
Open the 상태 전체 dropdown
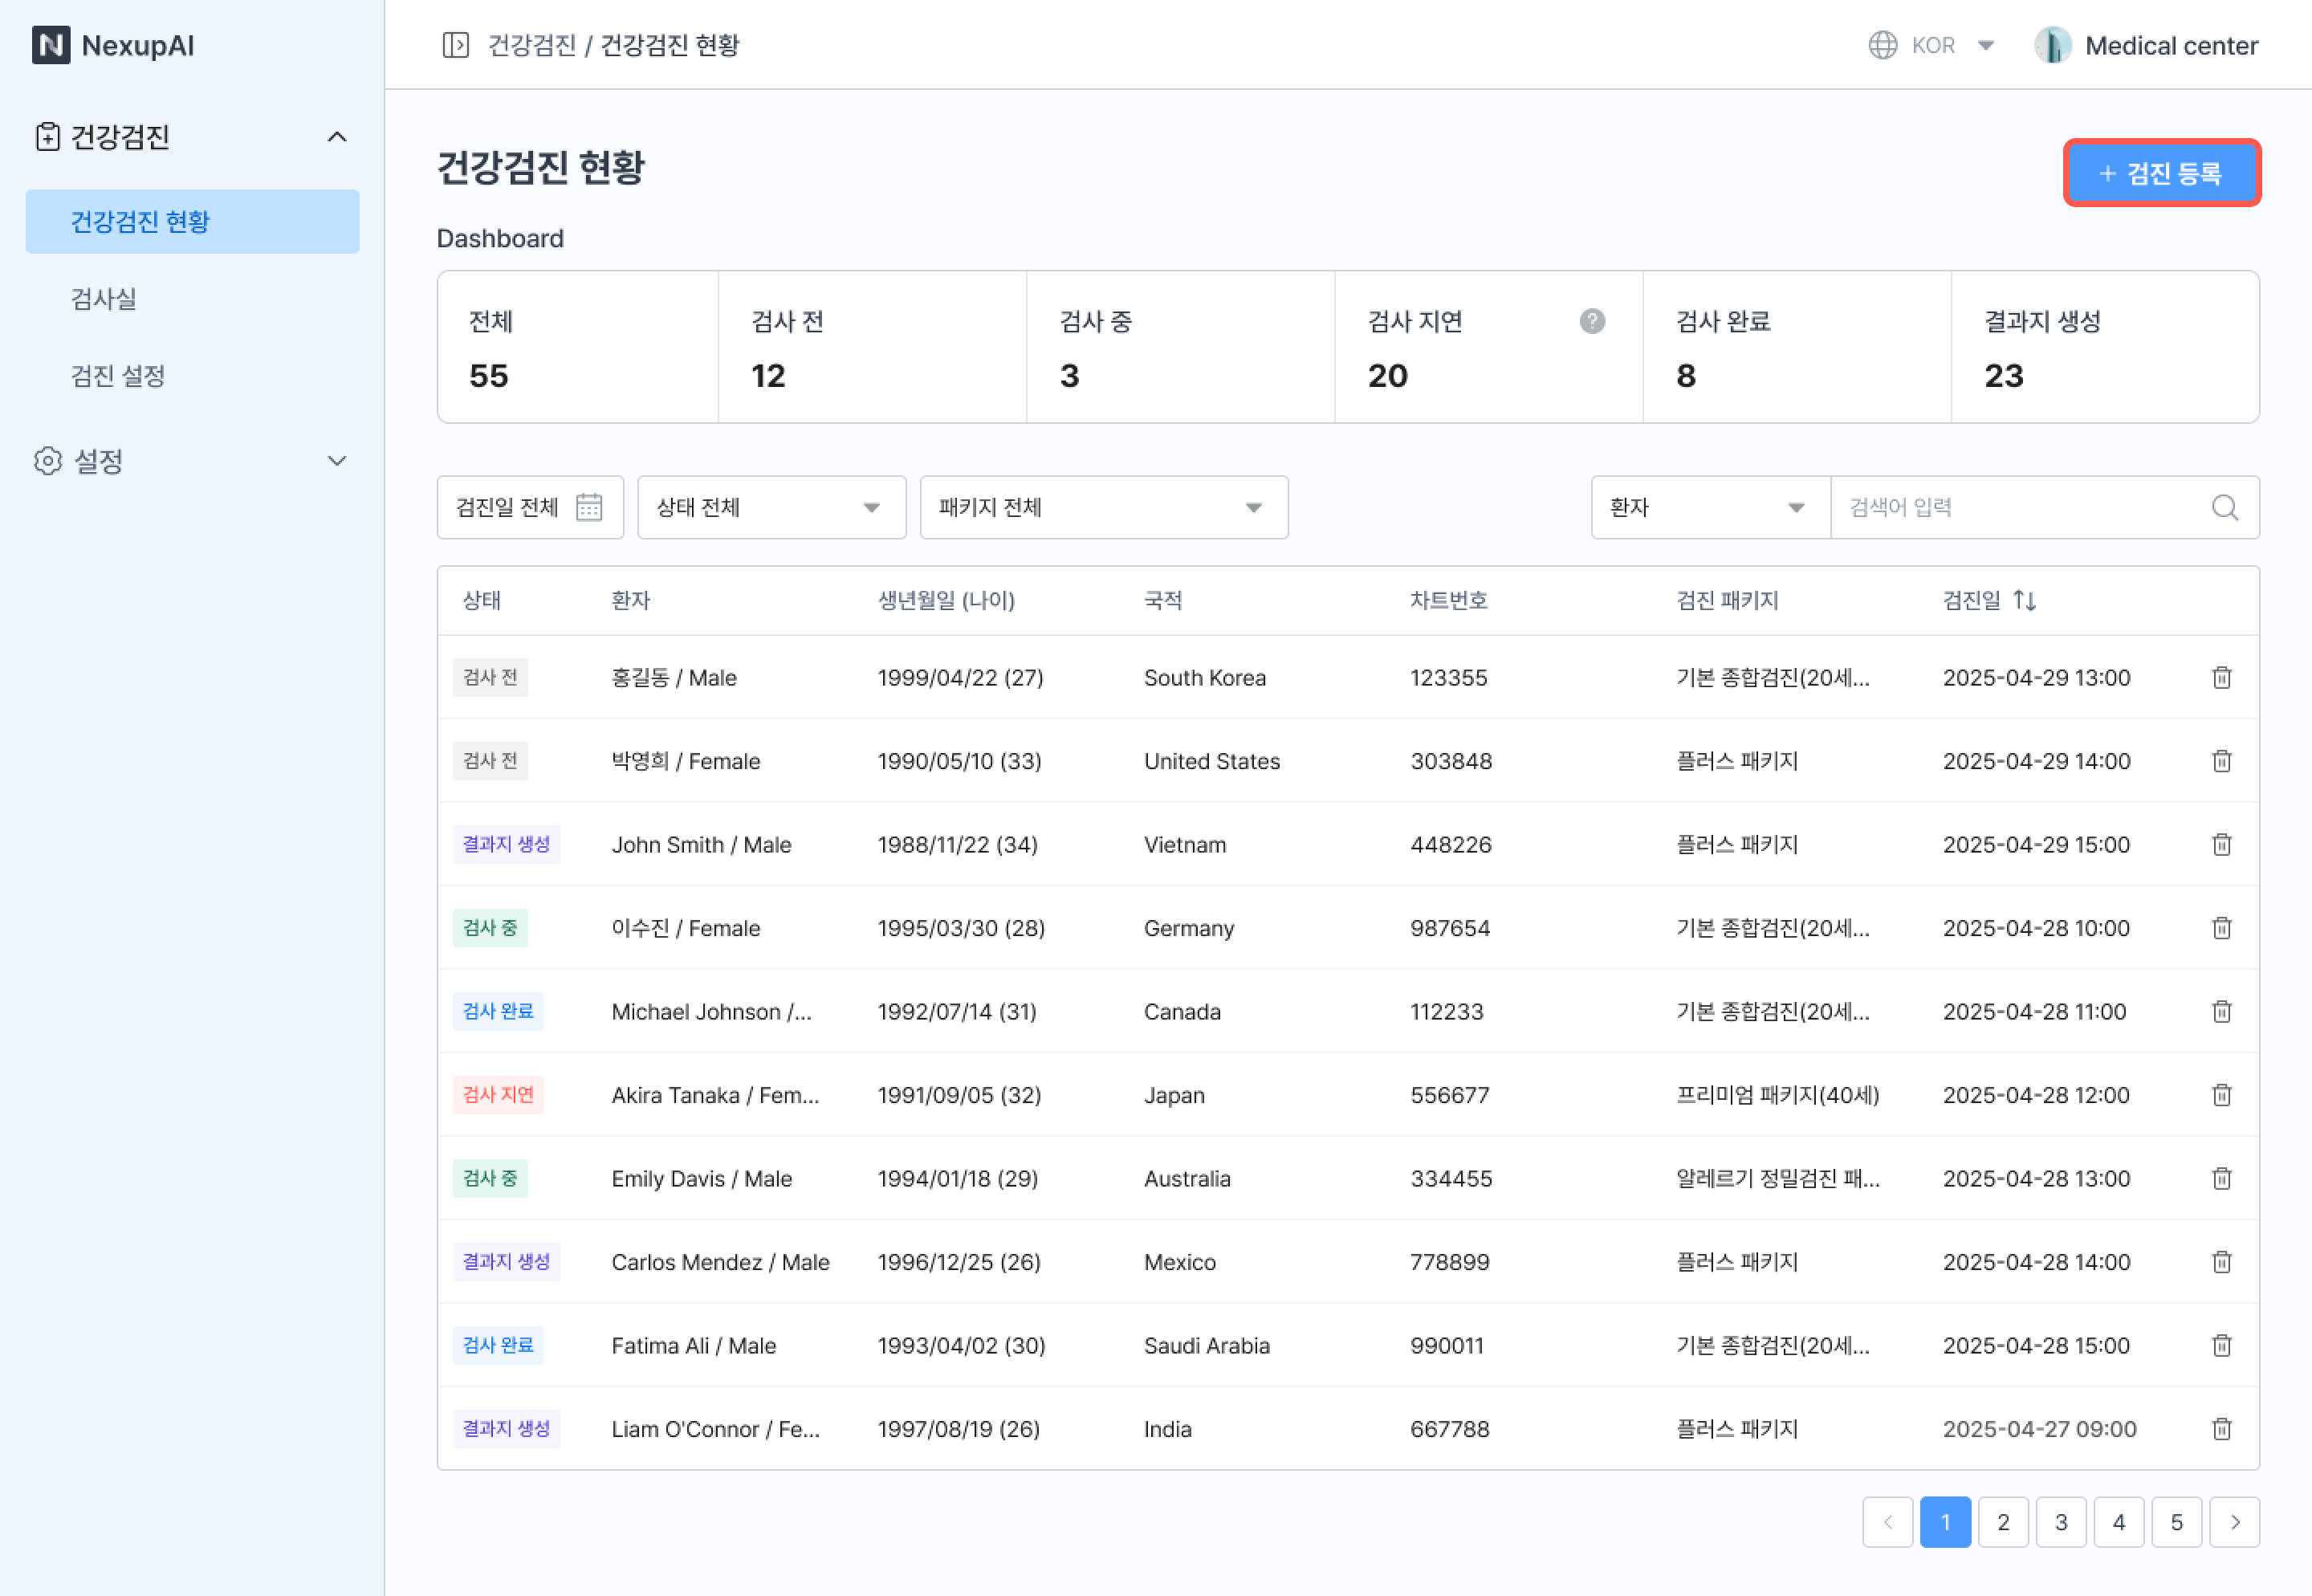[x=771, y=507]
